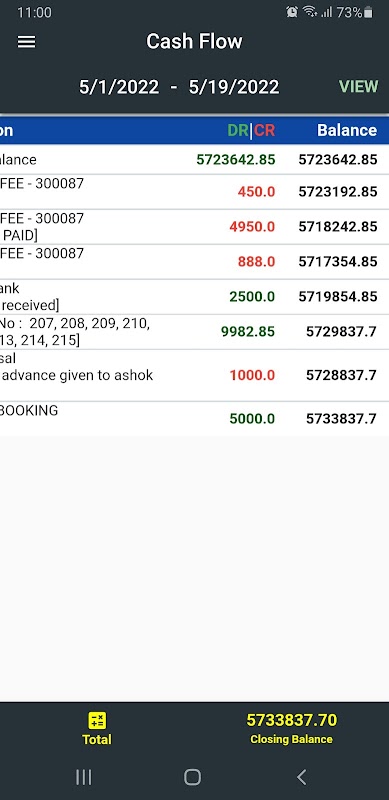Image resolution: width=389 pixels, height=800 pixels.
Task: Select the 9982.85 debit entry row
Action: tap(194, 332)
